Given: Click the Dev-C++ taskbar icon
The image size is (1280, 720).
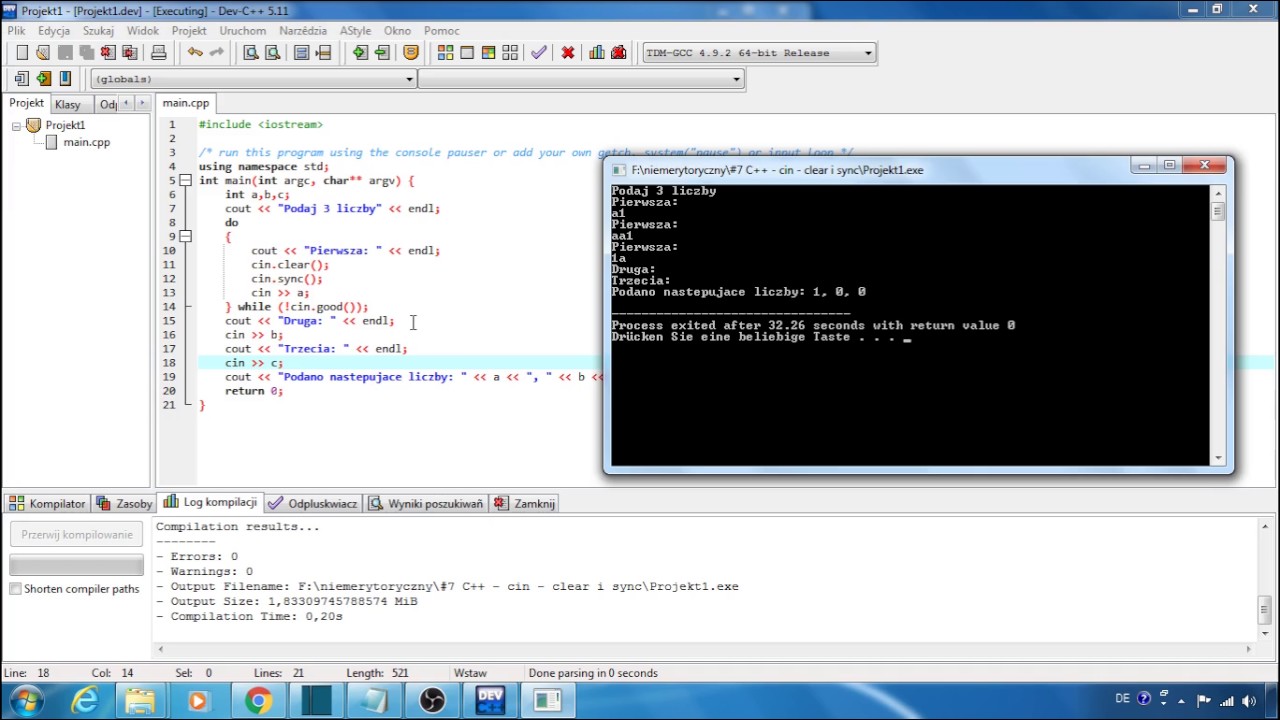Looking at the screenshot, I should (x=490, y=701).
